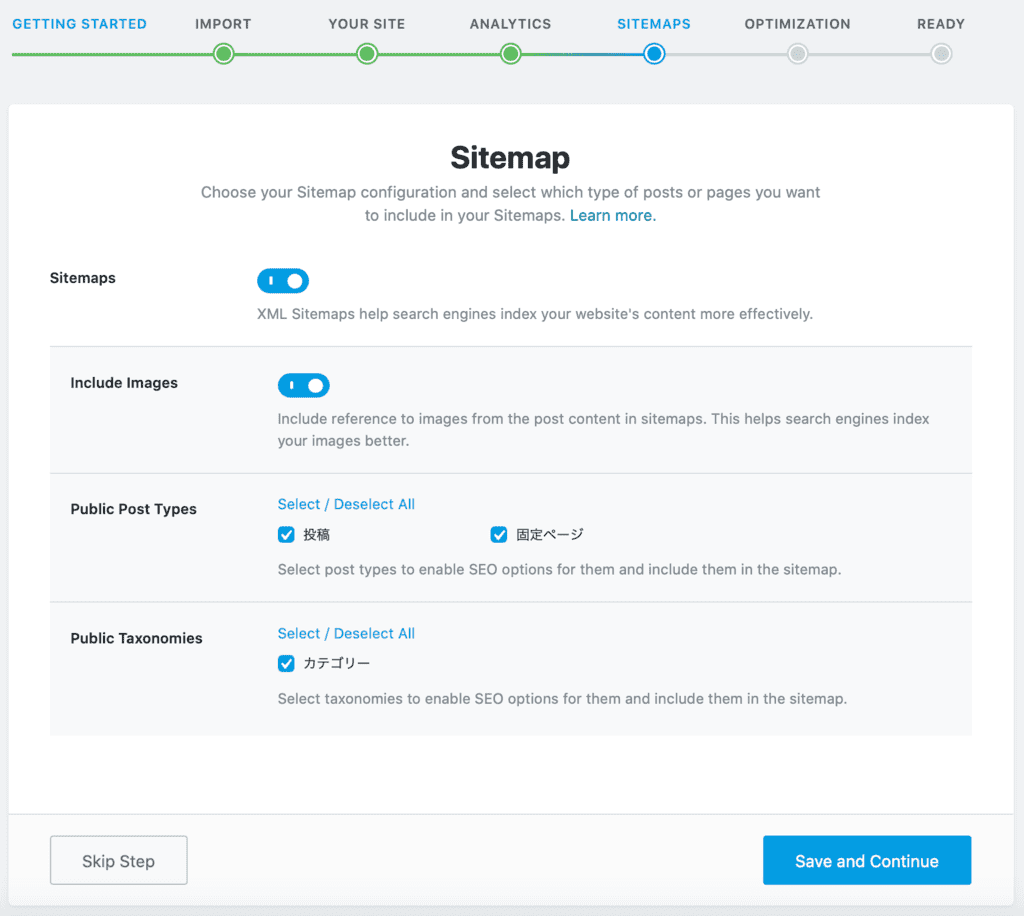The image size is (1024, 916).
Task: Click the green Analytics step indicator dot
Action: [511, 54]
